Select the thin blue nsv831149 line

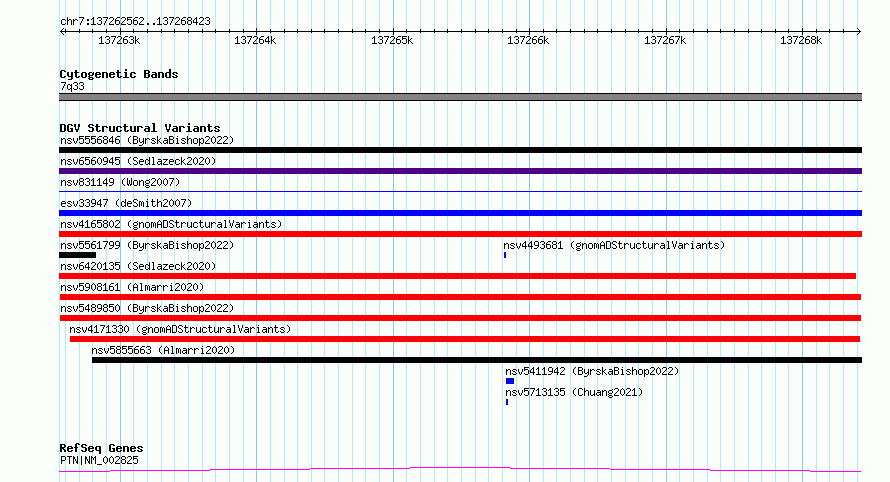tap(460, 192)
